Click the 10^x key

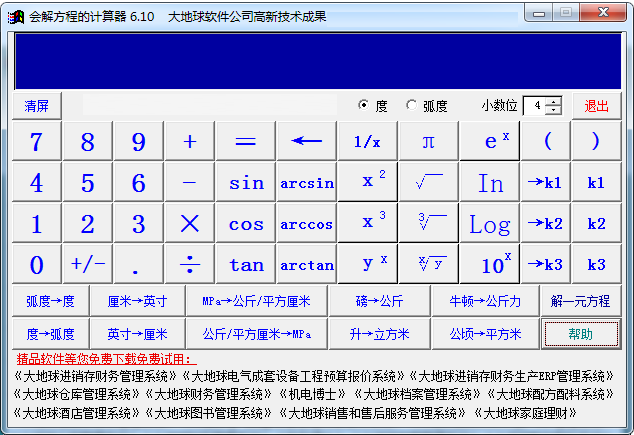pos(490,264)
